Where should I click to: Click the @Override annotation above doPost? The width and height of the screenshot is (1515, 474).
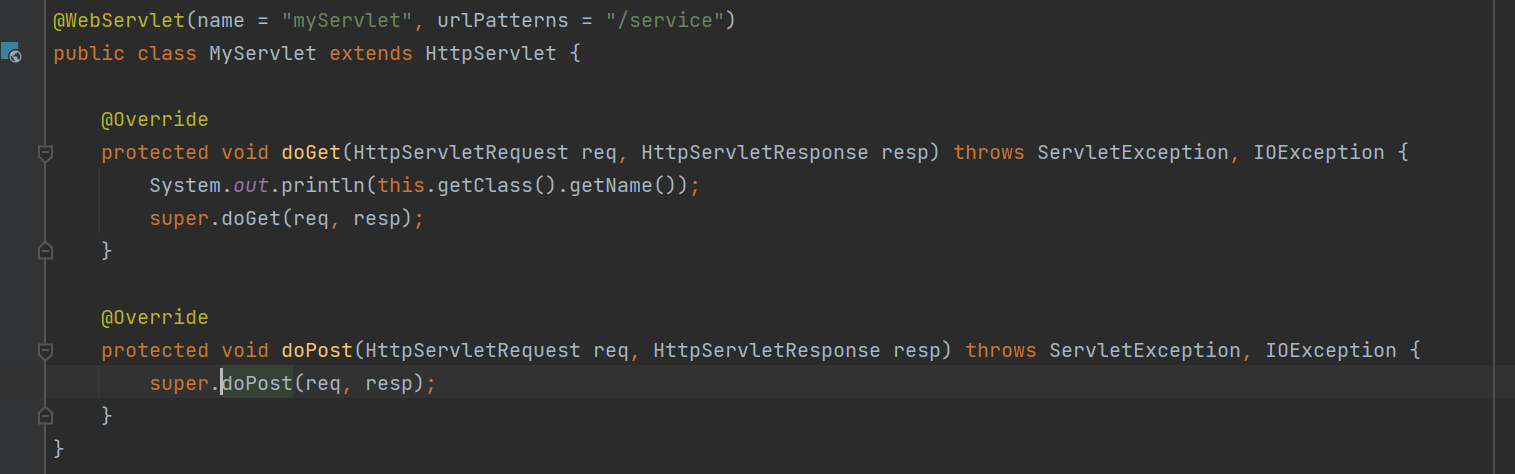point(155,318)
